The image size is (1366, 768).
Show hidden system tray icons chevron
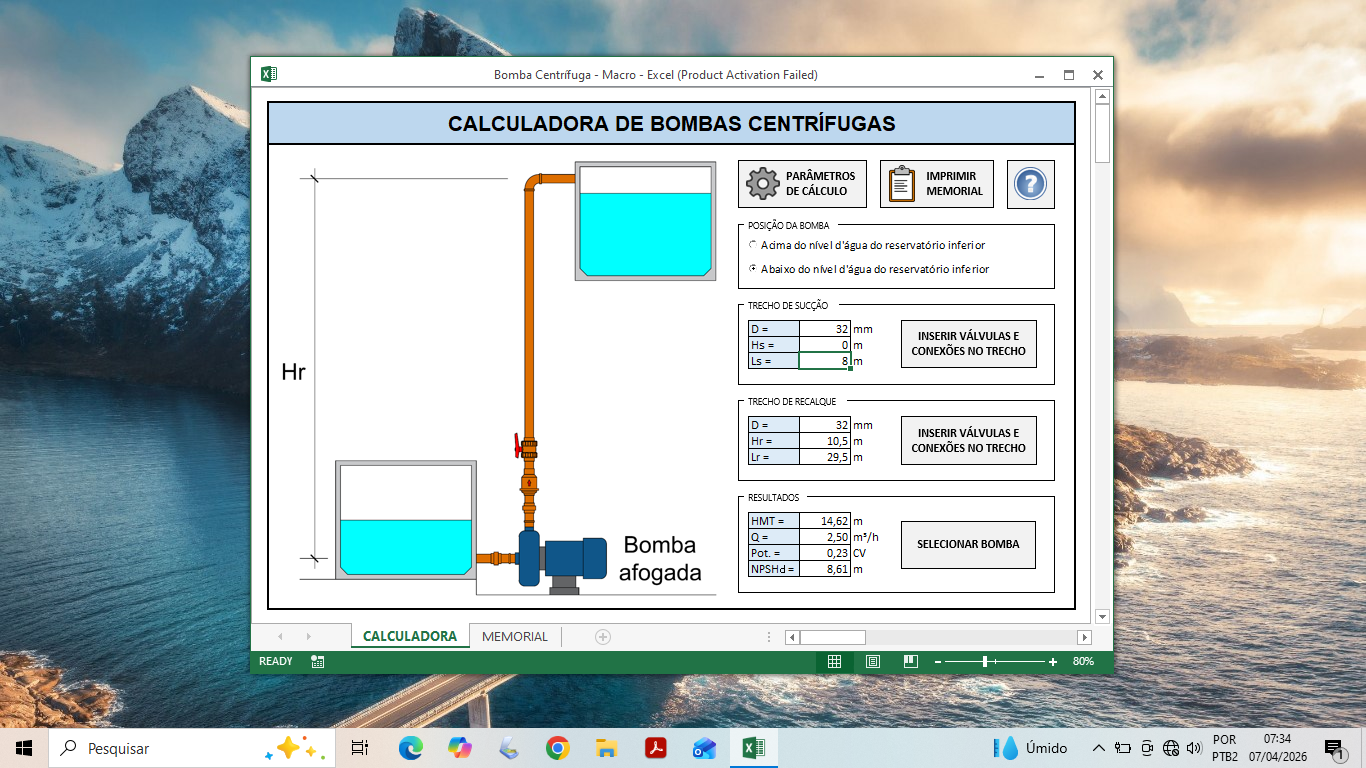[x=1098, y=748]
